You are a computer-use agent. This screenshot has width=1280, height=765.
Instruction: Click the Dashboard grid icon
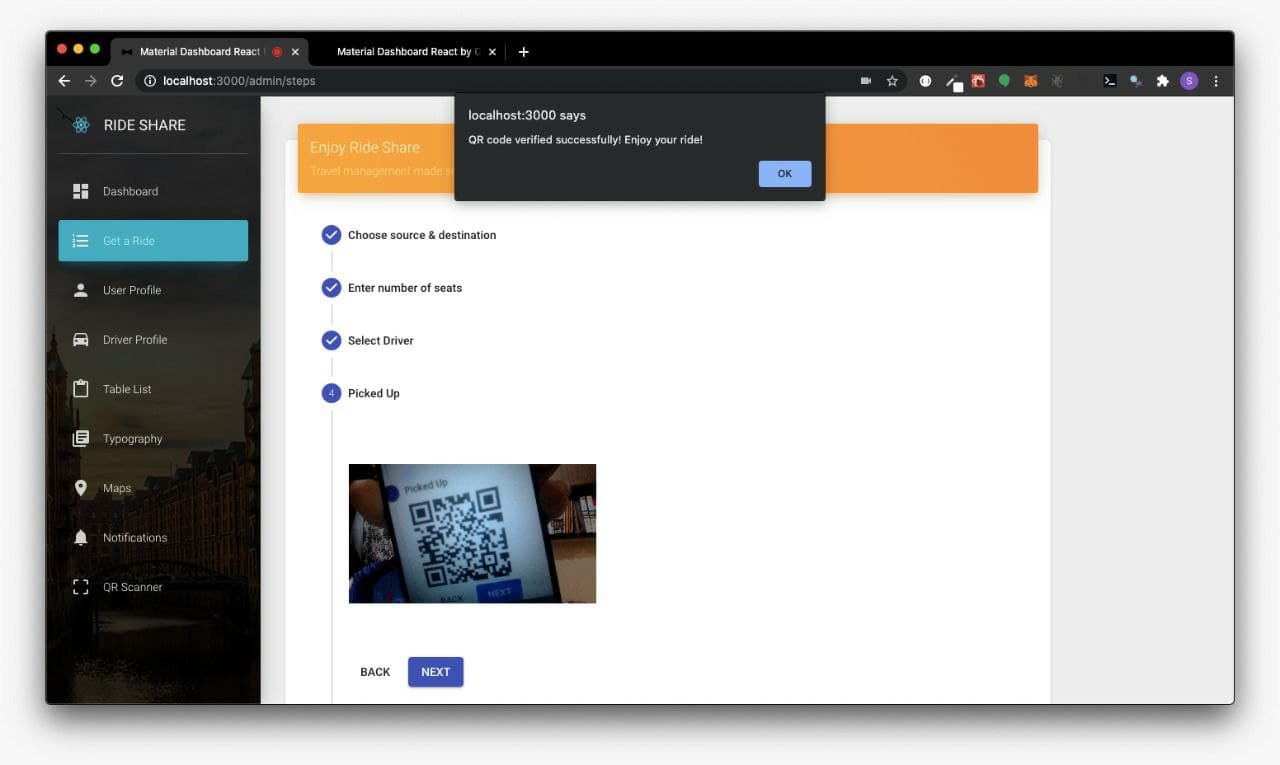click(81, 191)
